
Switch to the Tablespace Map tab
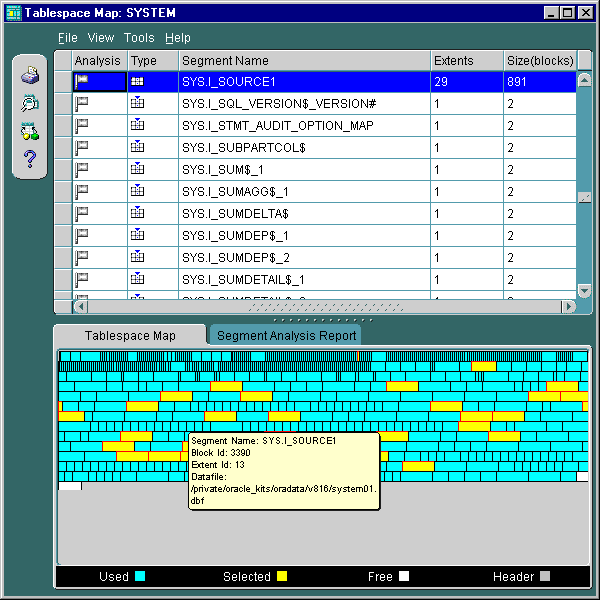130,336
